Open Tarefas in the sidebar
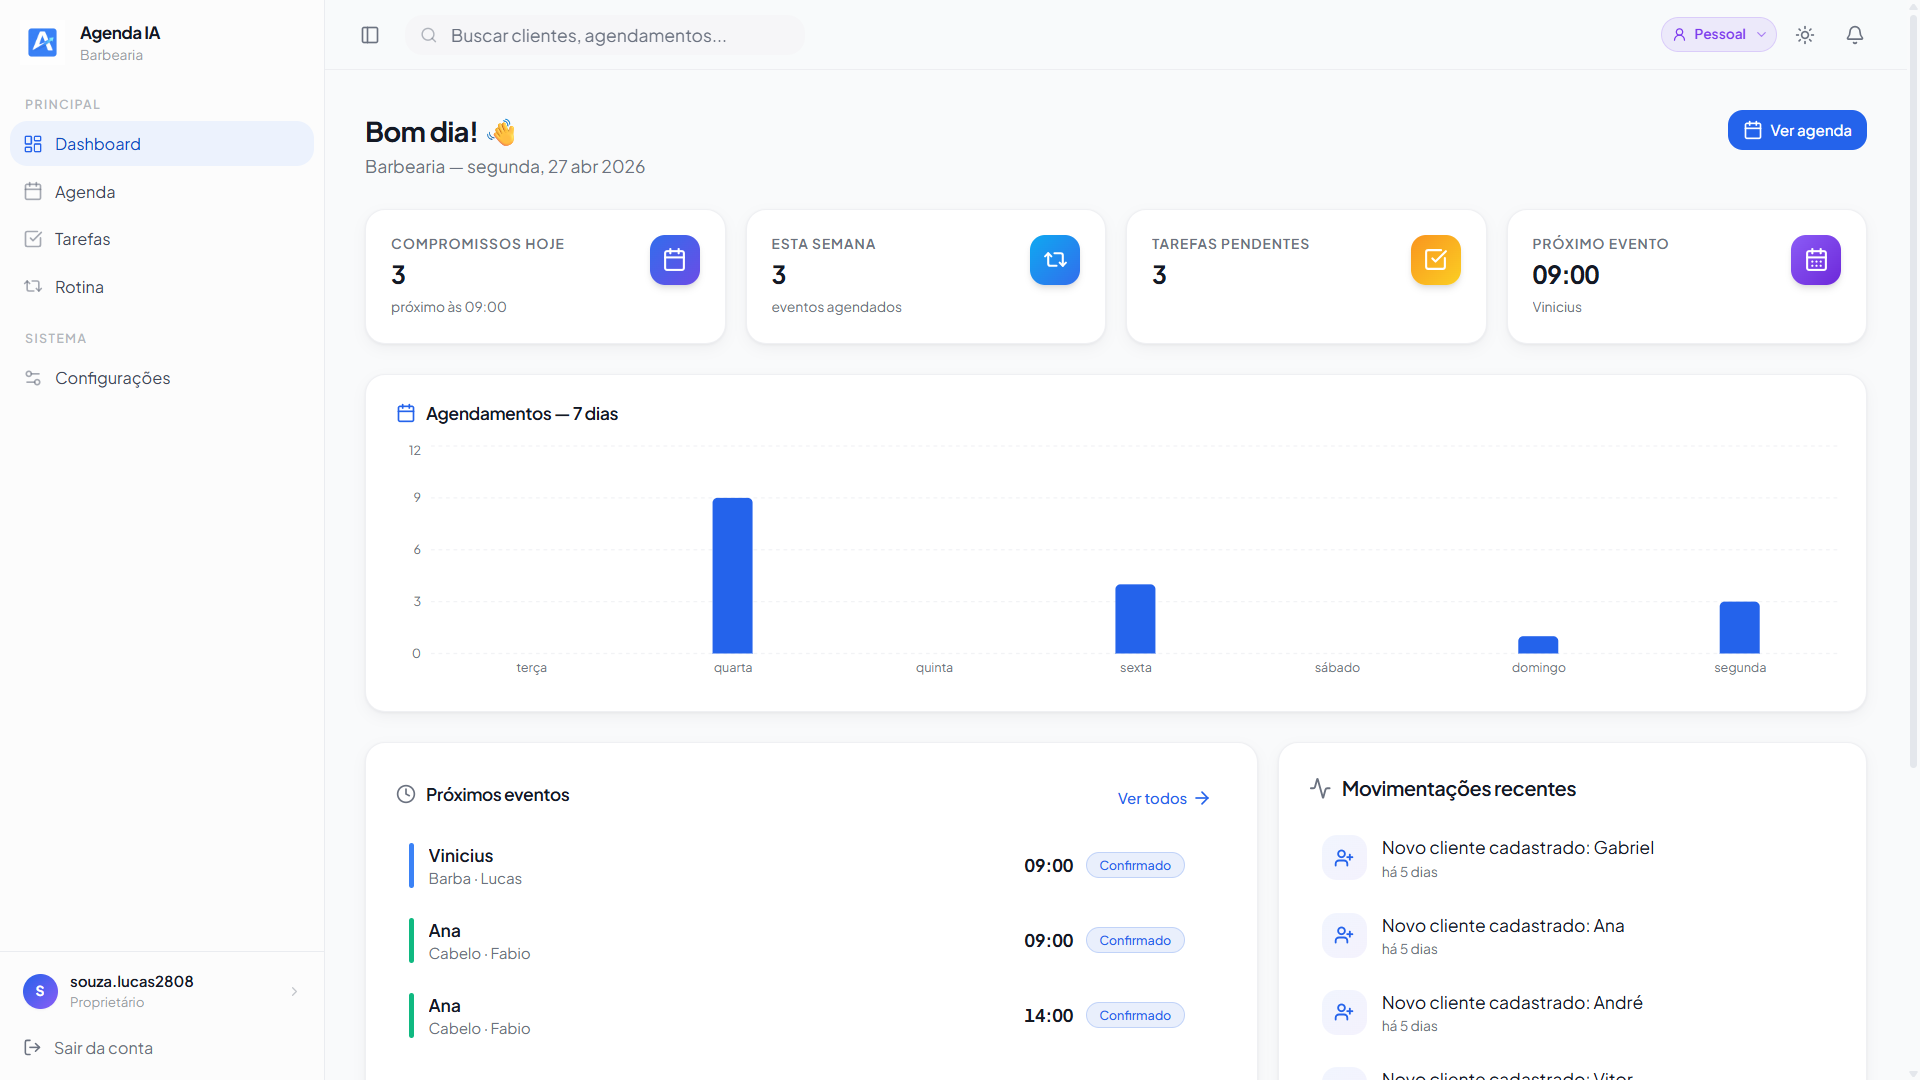 162,239
